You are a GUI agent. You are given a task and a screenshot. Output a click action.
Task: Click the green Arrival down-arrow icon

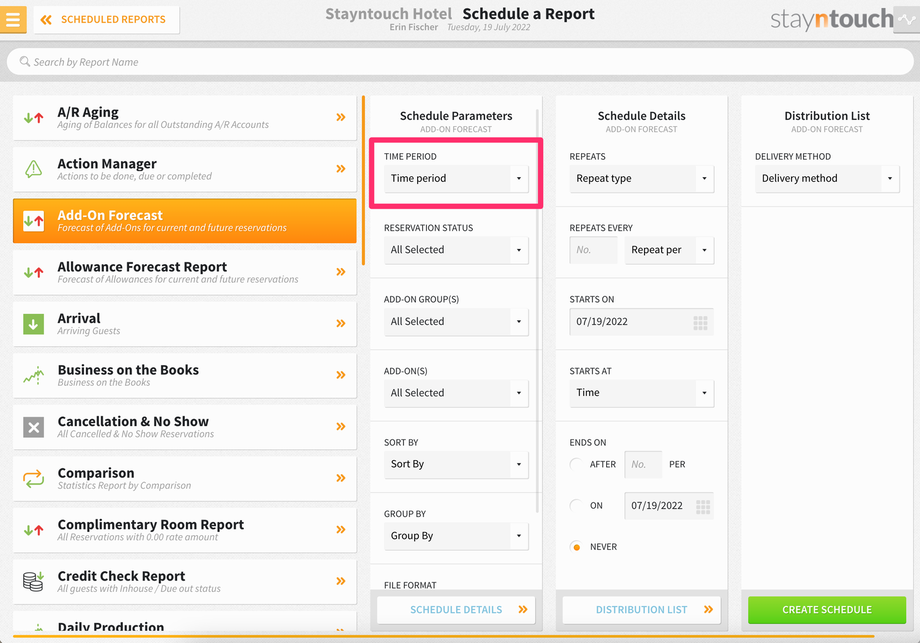click(x=33, y=324)
